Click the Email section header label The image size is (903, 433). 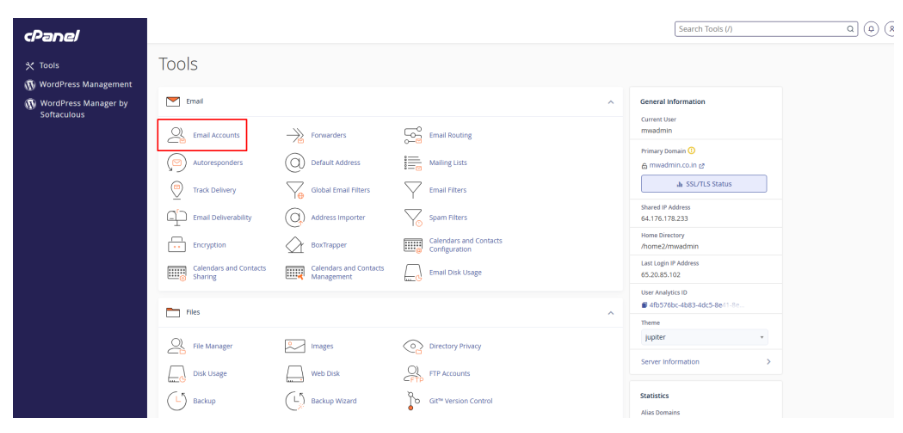coord(195,102)
